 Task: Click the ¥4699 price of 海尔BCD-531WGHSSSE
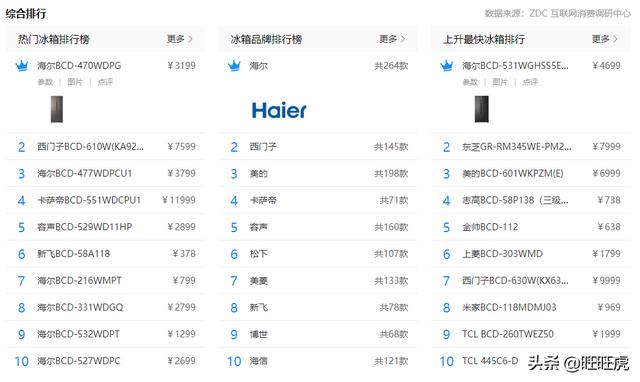(x=607, y=66)
